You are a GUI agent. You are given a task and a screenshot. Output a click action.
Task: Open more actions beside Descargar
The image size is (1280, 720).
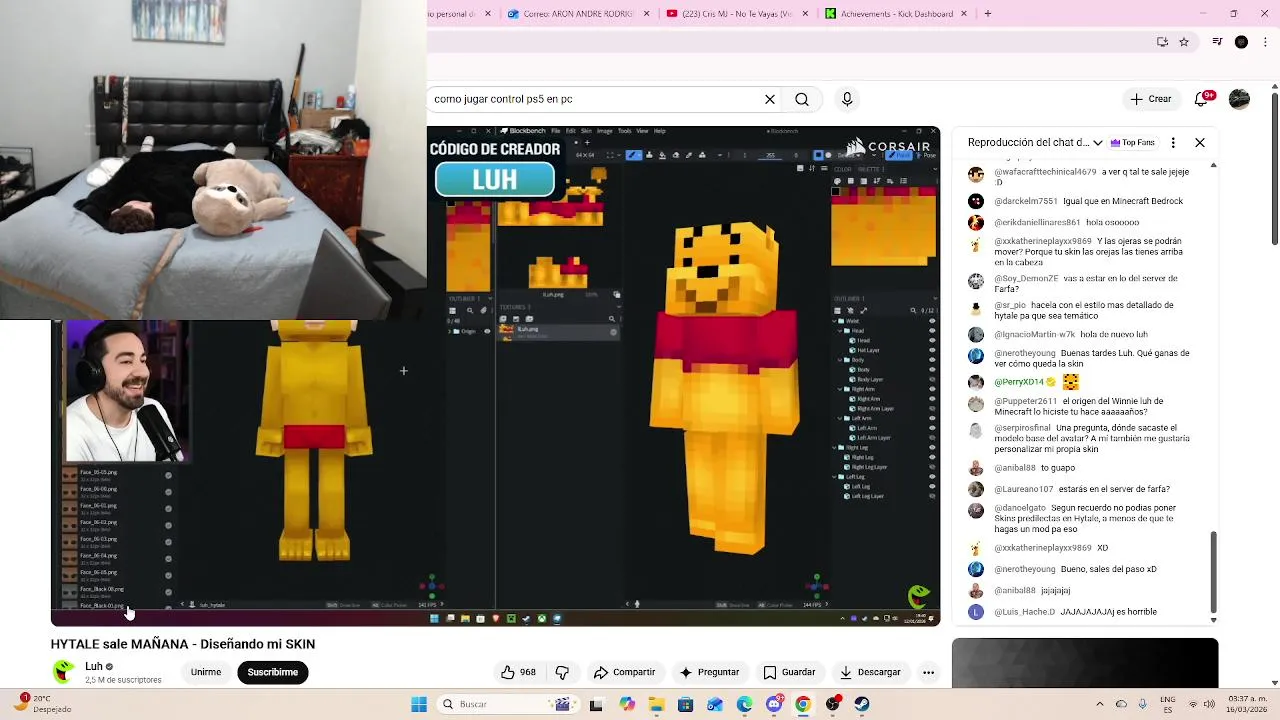928,672
